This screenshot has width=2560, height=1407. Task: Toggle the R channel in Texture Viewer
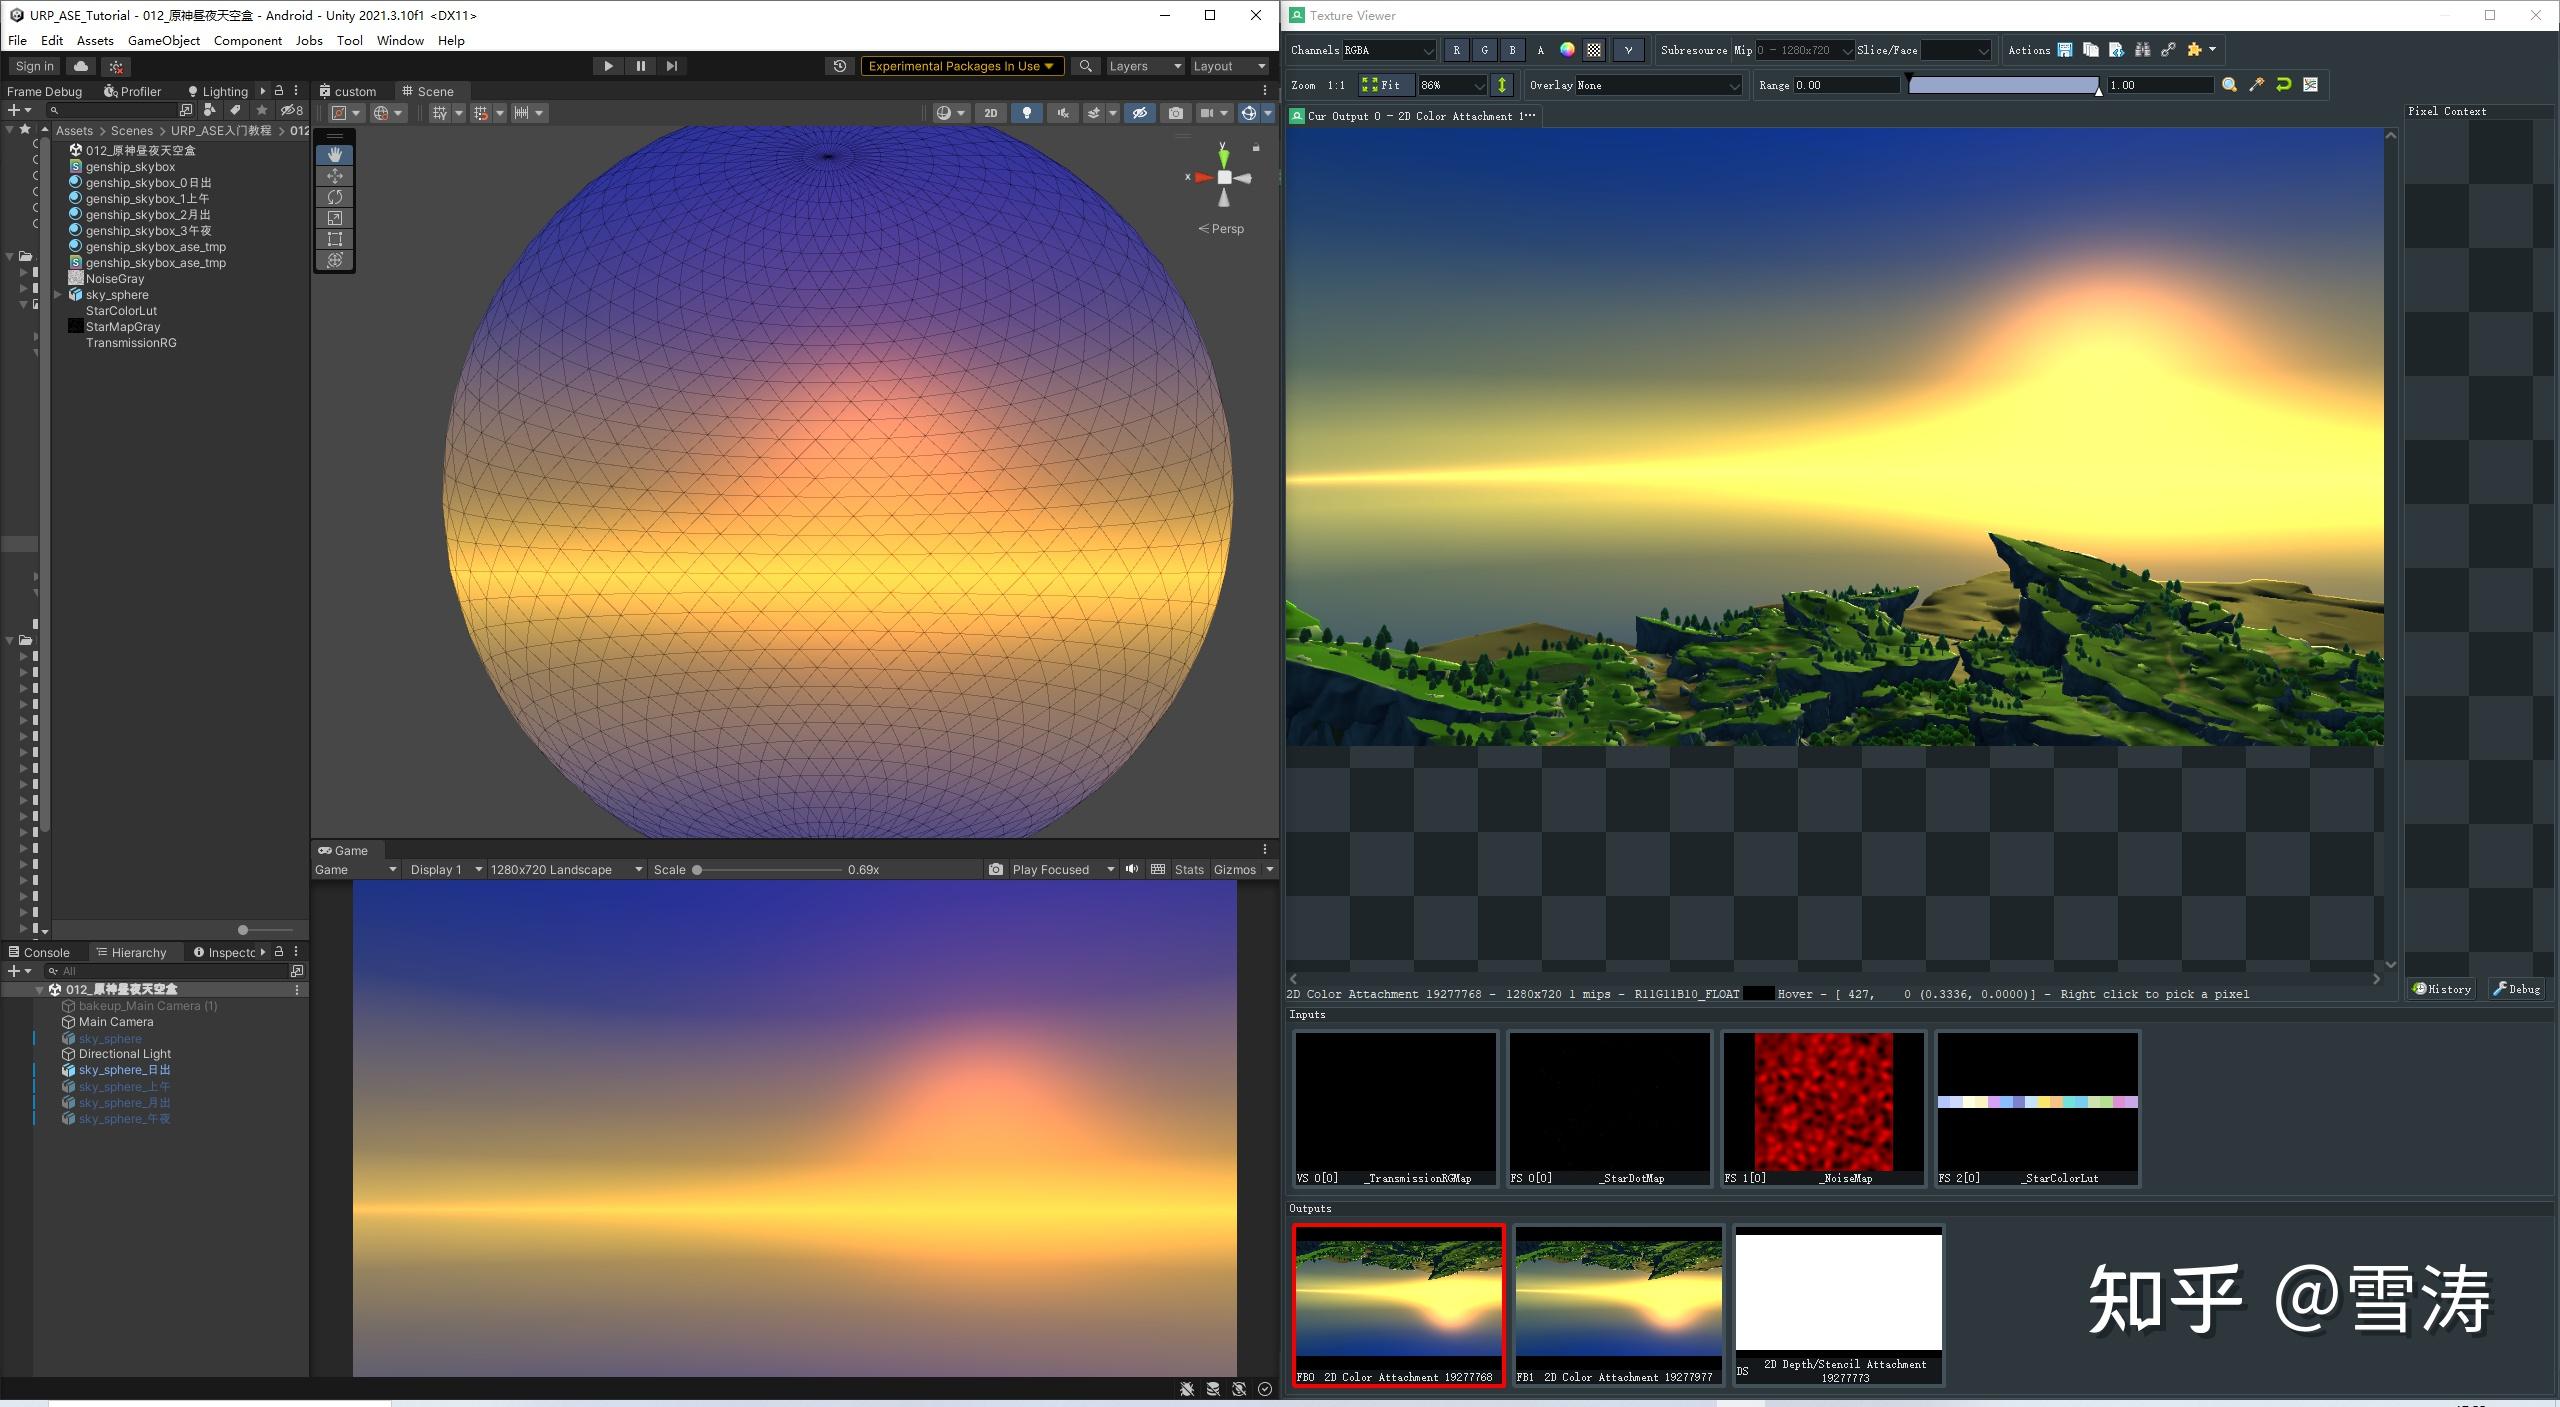(1456, 50)
